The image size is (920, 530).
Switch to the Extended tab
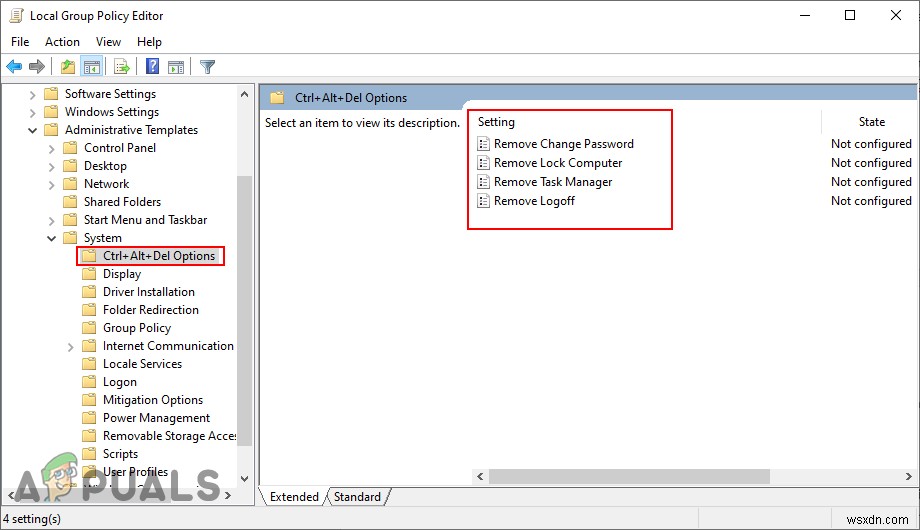pyautogui.click(x=294, y=497)
